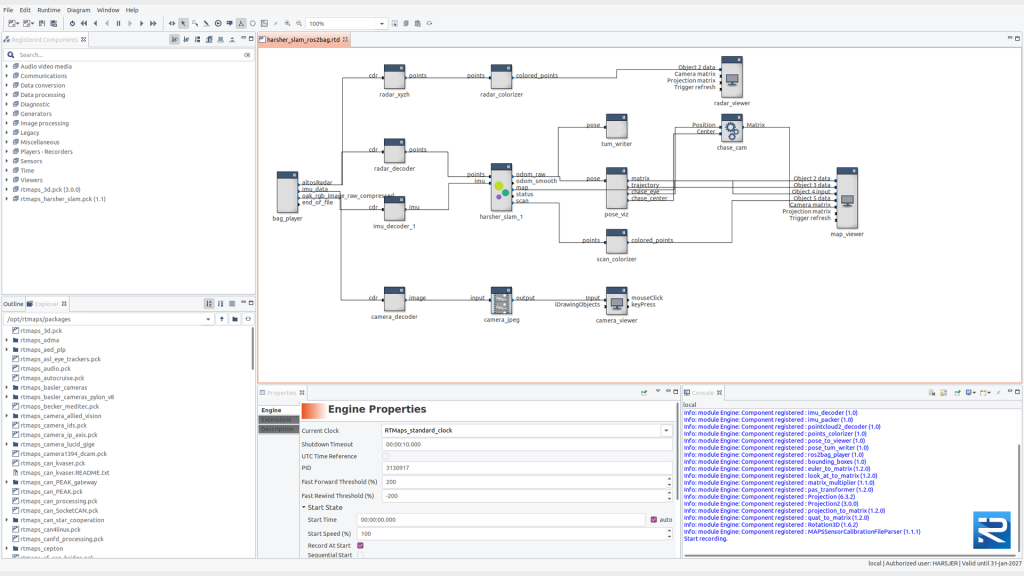Click the Shutdown Timeout input field
The image size is (1024, 576).
point(526,444)
